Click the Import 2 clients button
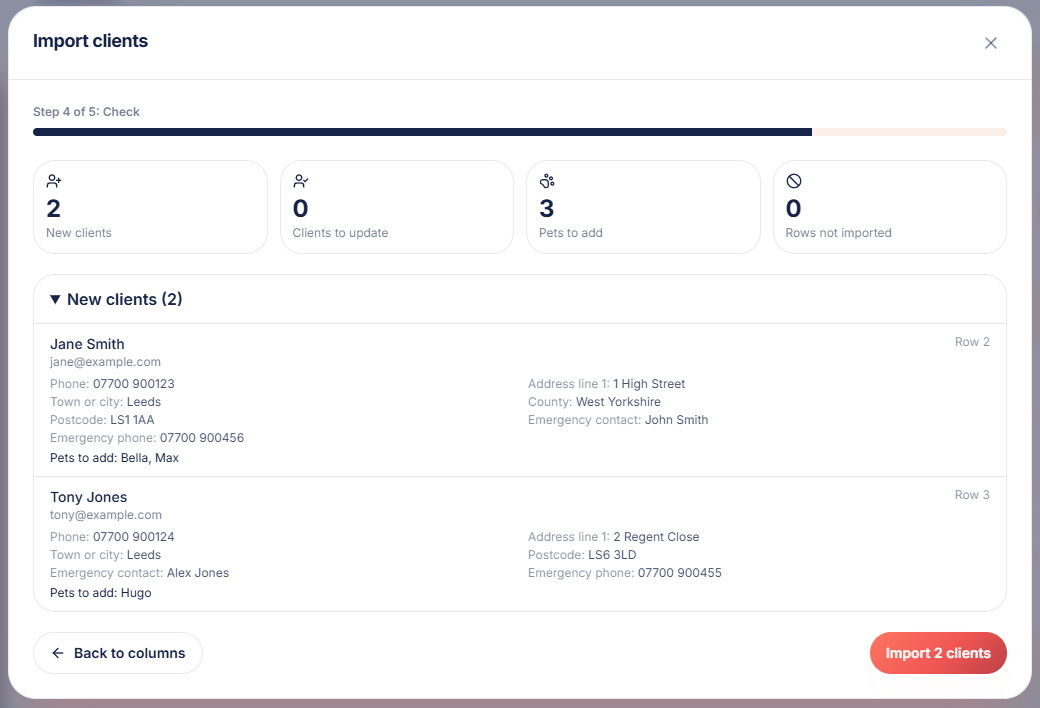Viewport: 1040px width, 708px height. click(938, 653)
